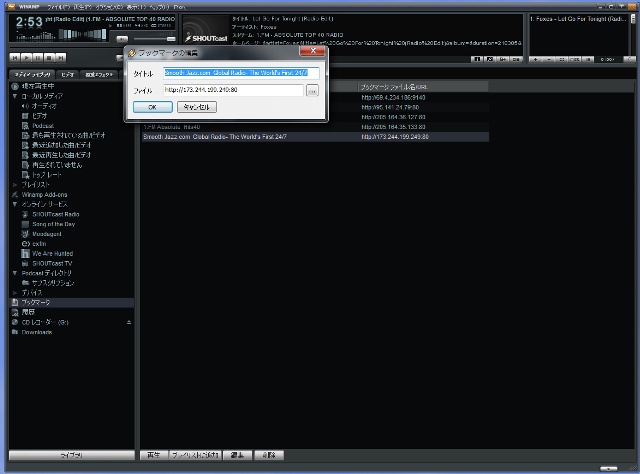Open the 再生 (Play) menu

click(82, 7)
